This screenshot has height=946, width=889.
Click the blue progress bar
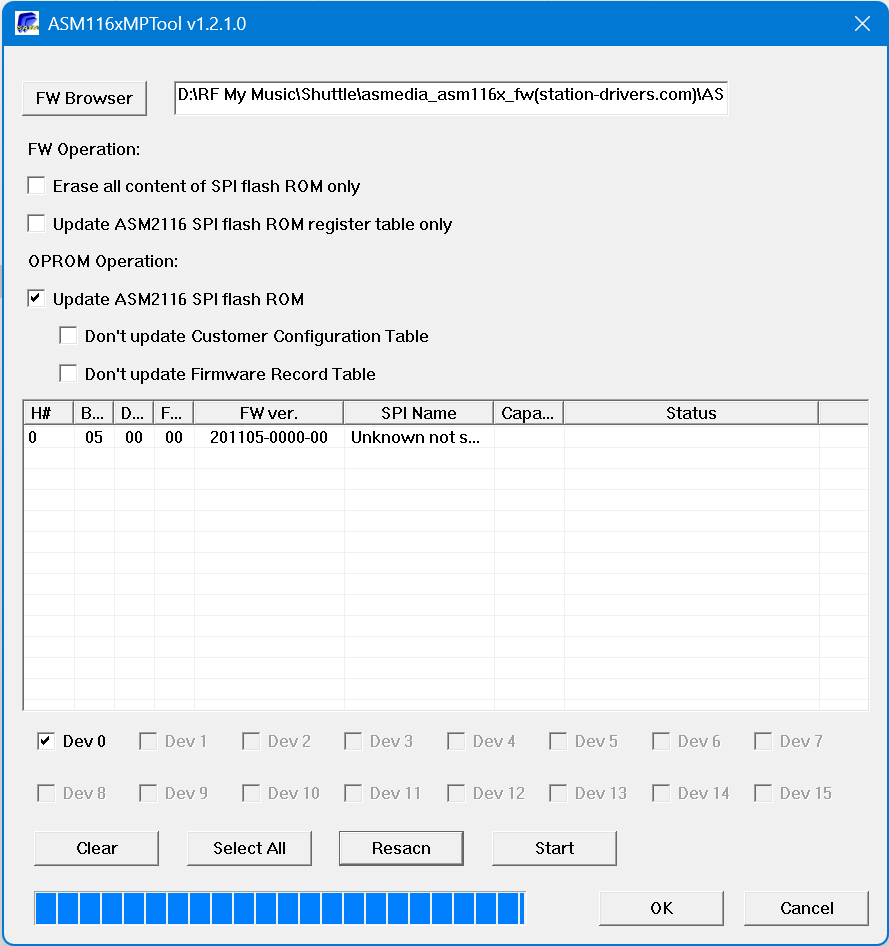(x=279, y=908)
